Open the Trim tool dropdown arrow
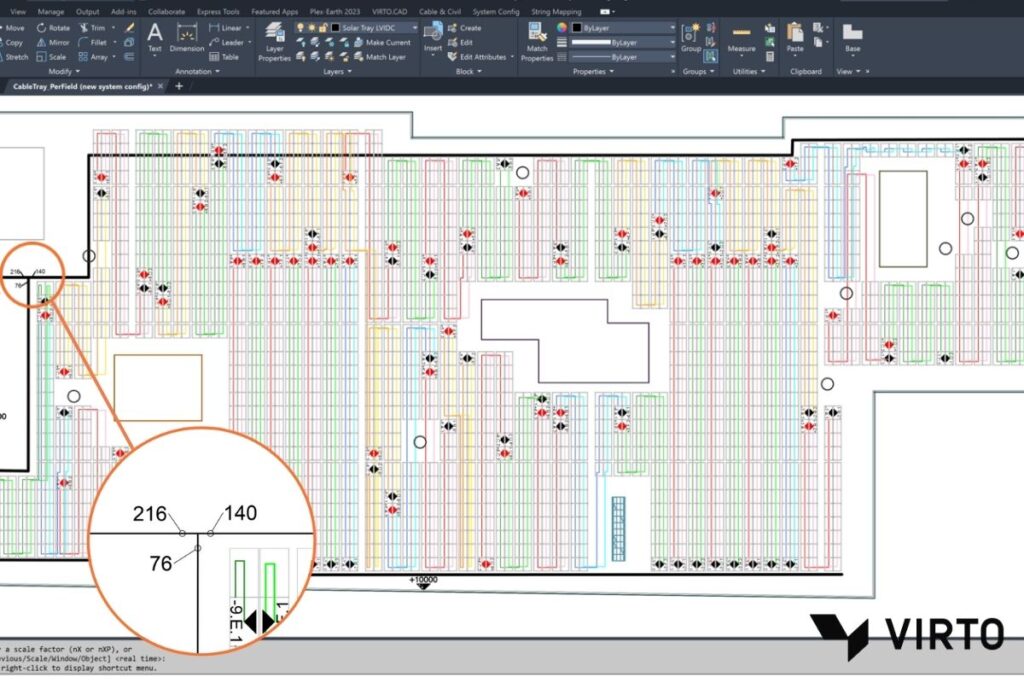The width and height of the screenshot is (1024, 683). 113,28
